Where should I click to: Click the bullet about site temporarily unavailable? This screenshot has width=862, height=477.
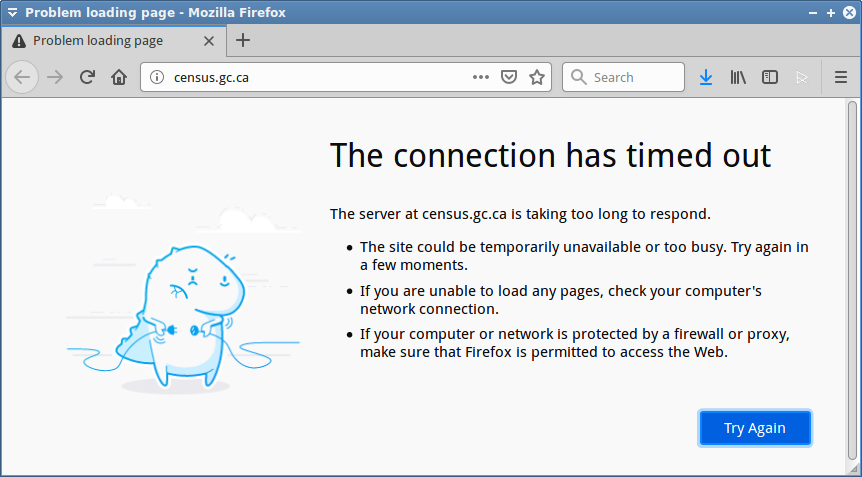click(584, 256)
